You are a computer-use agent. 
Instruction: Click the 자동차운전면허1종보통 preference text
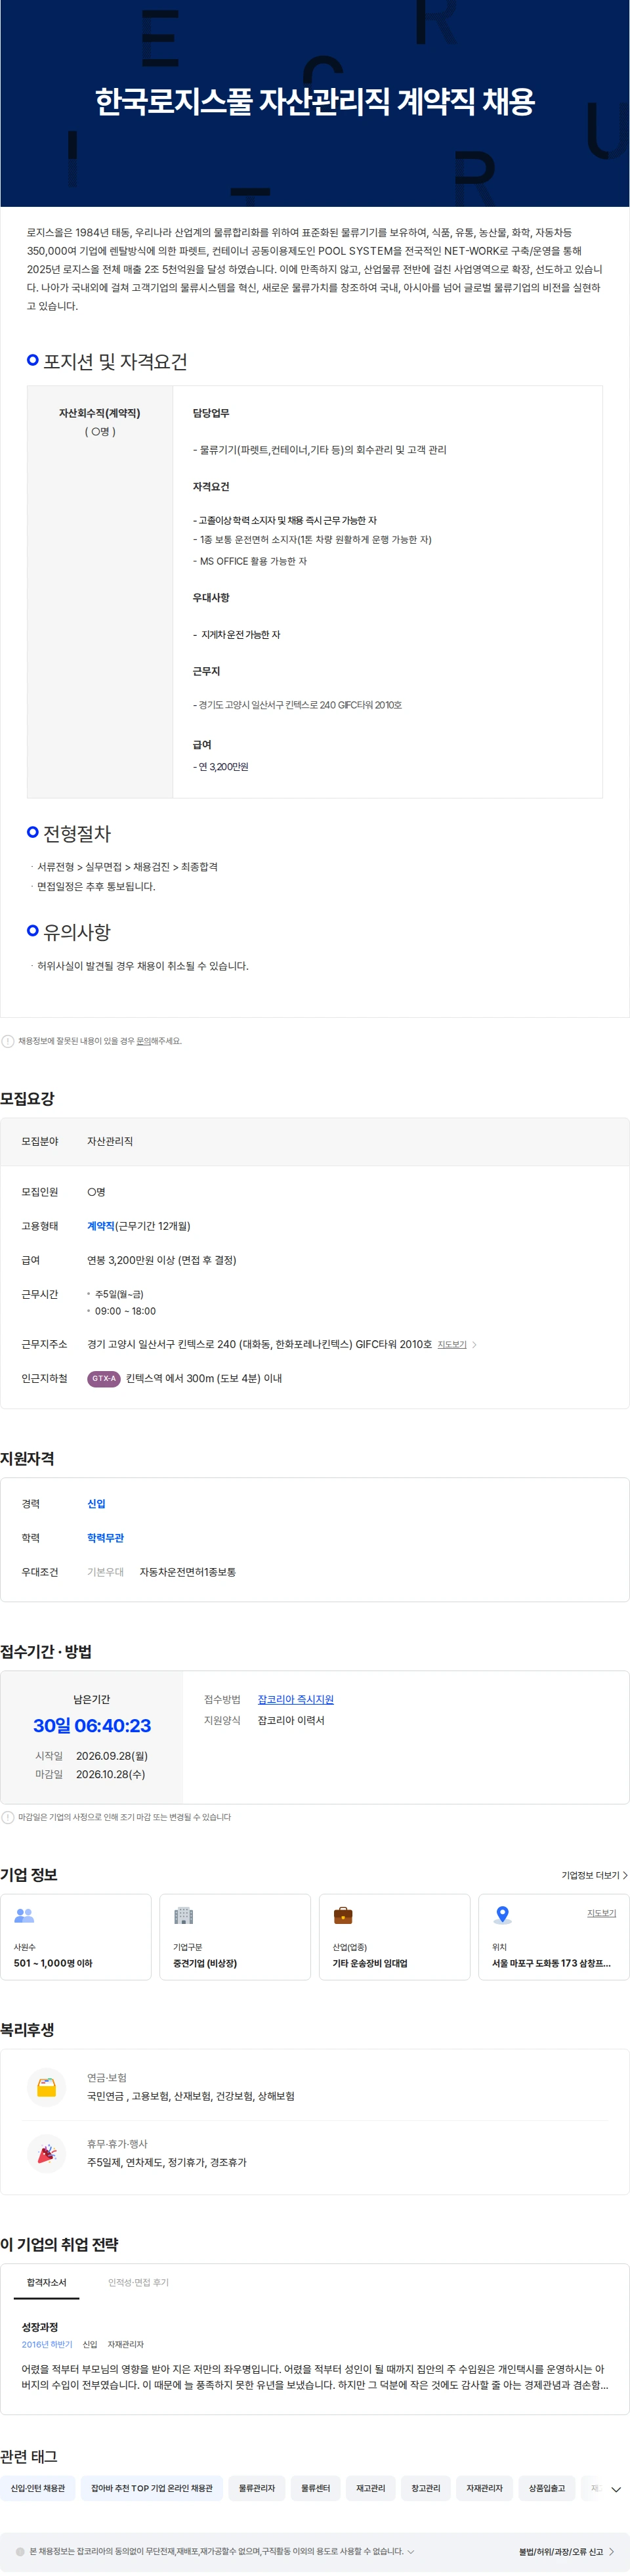pos(188,1572)
